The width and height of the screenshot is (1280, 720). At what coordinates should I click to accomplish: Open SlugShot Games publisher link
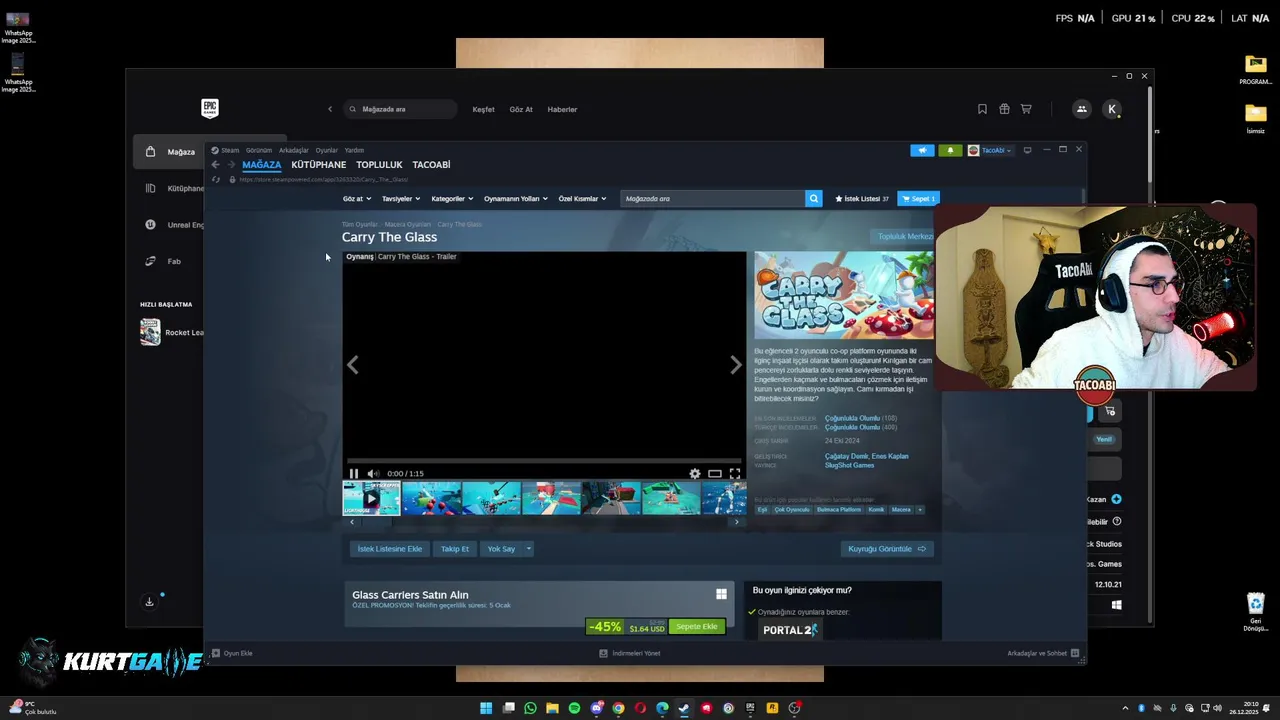click(850, 465)
